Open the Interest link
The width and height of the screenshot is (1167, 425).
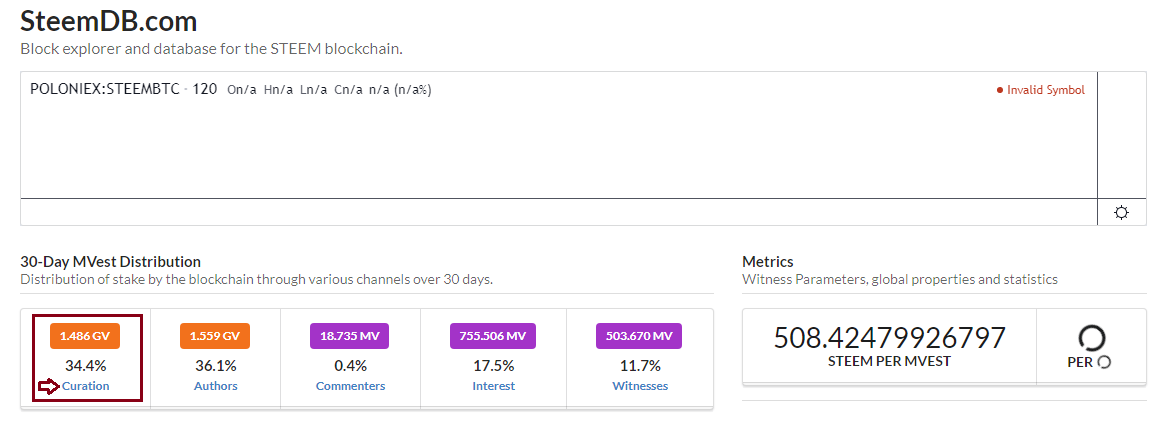click(493, 386)
